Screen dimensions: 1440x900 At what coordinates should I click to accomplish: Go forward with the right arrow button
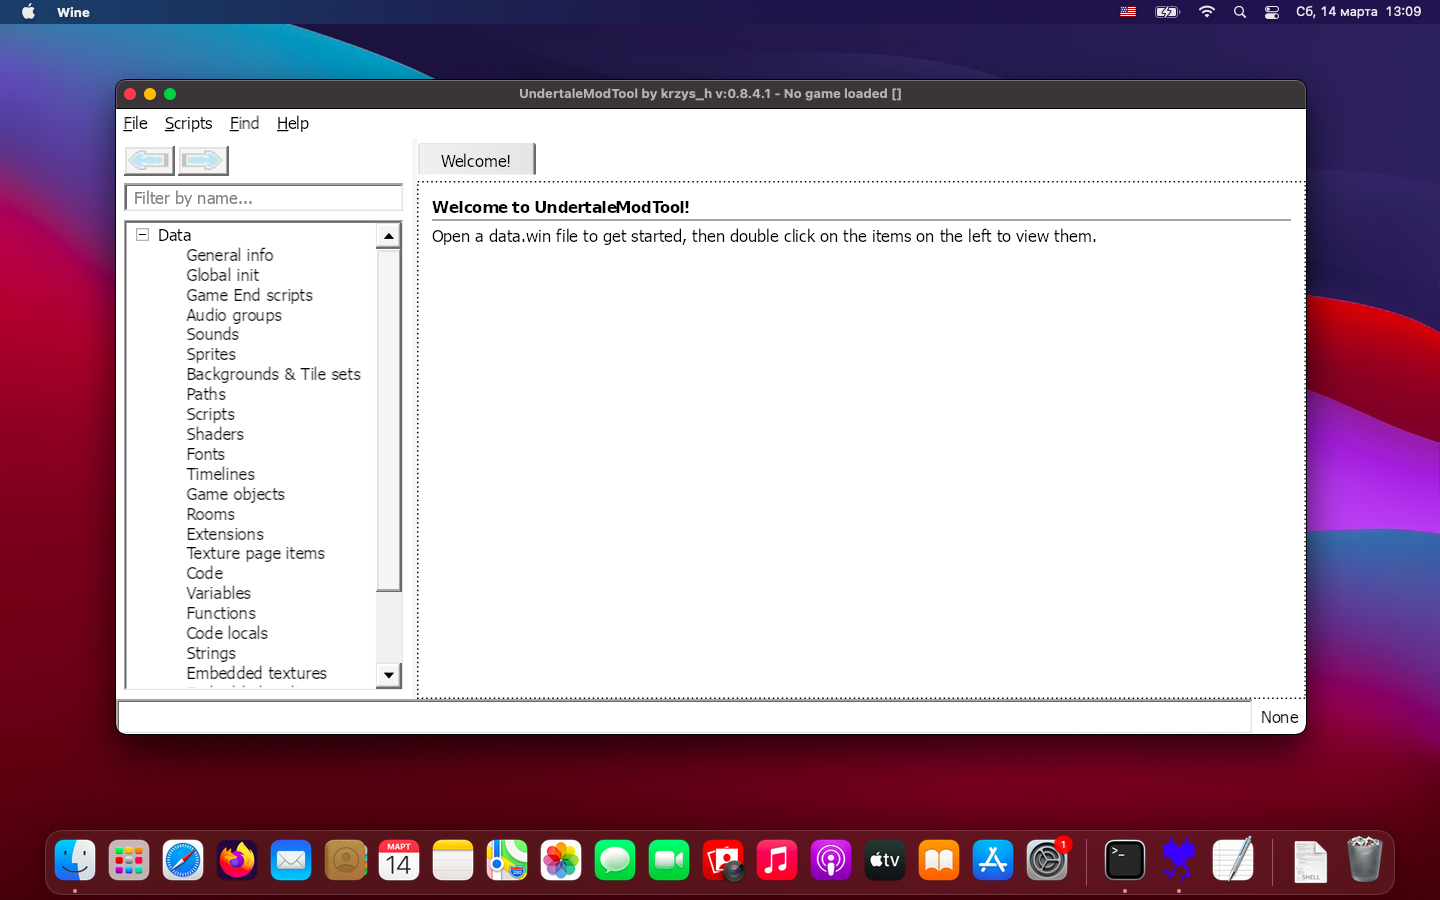tap(203, 160)
